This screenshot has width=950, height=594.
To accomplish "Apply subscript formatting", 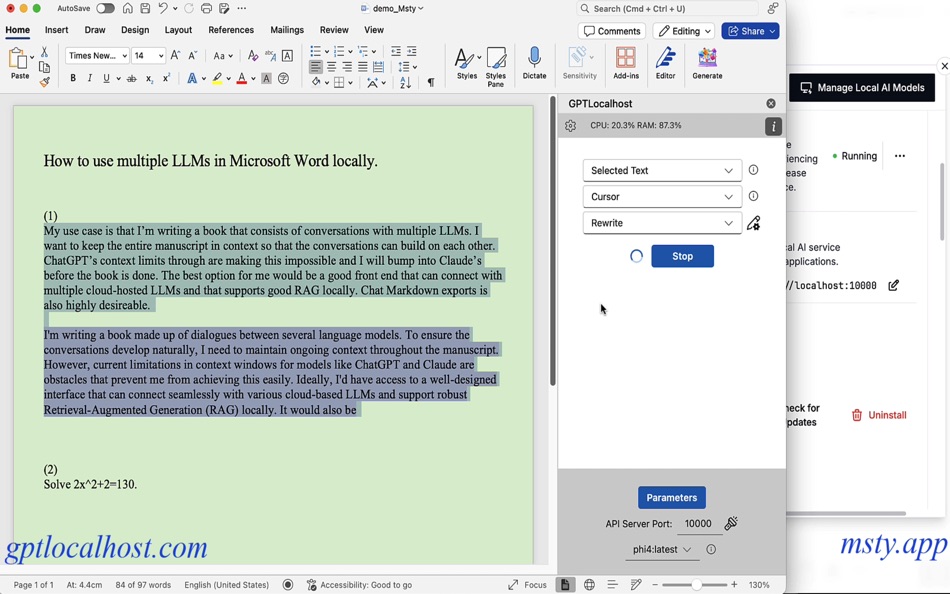I will click(x=149, y=78).
